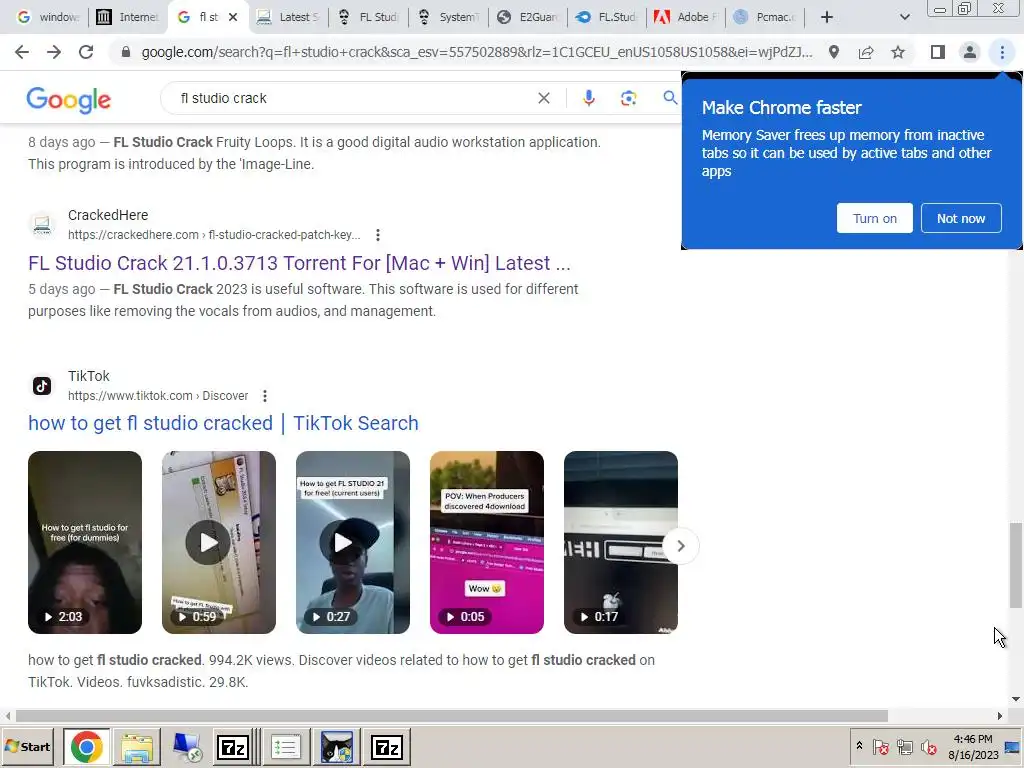This screenshot has width=1024, height=768.
Task: Click the Google search input field
Action: [353, 98]
